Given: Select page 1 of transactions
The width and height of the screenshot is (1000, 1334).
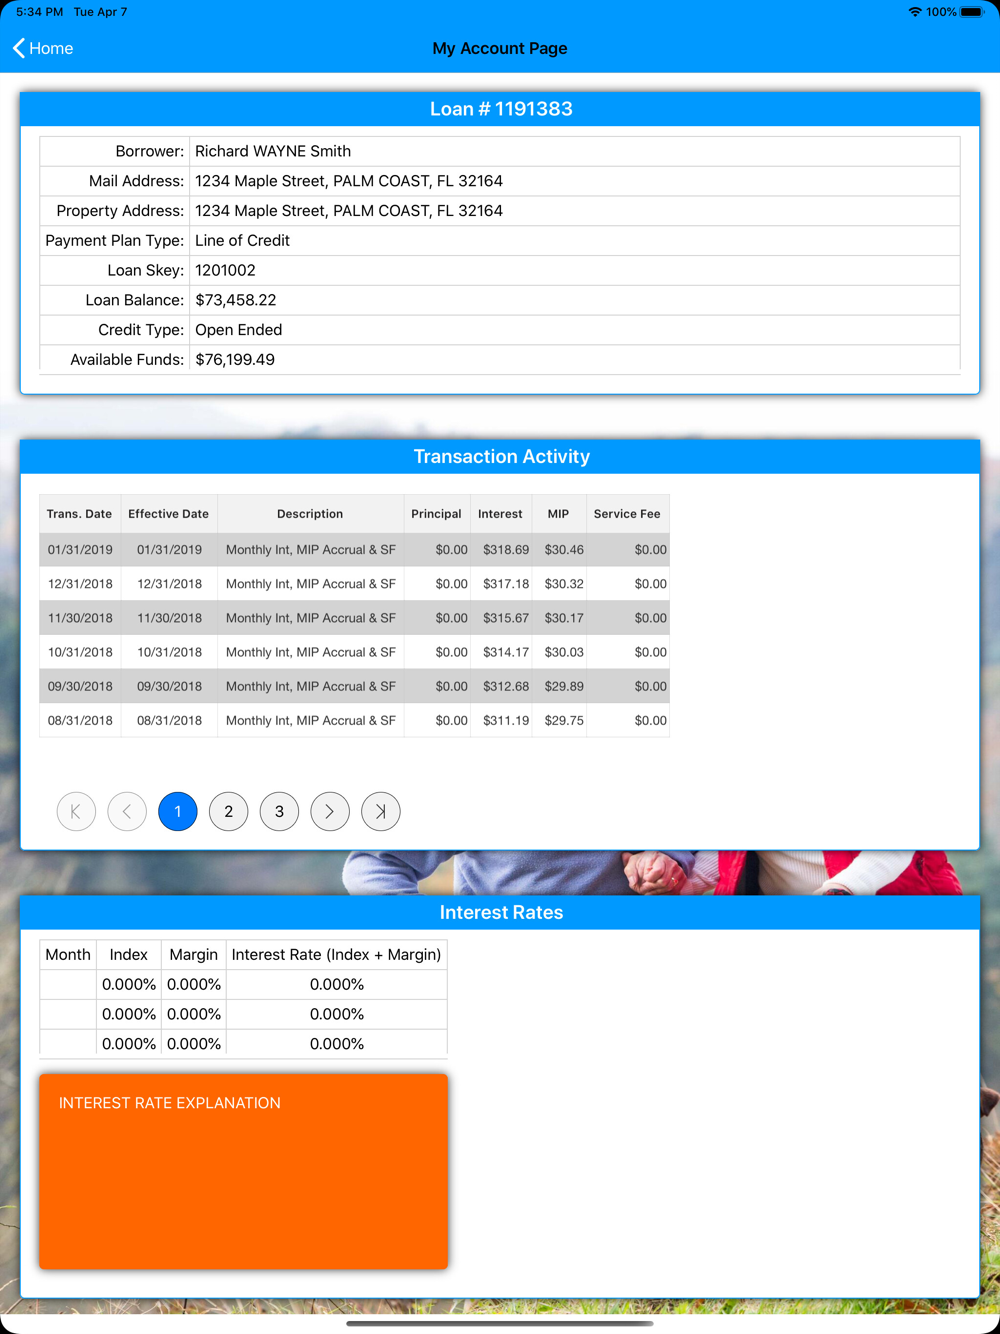Looking at the screenshot, I should tap(178, 811).
